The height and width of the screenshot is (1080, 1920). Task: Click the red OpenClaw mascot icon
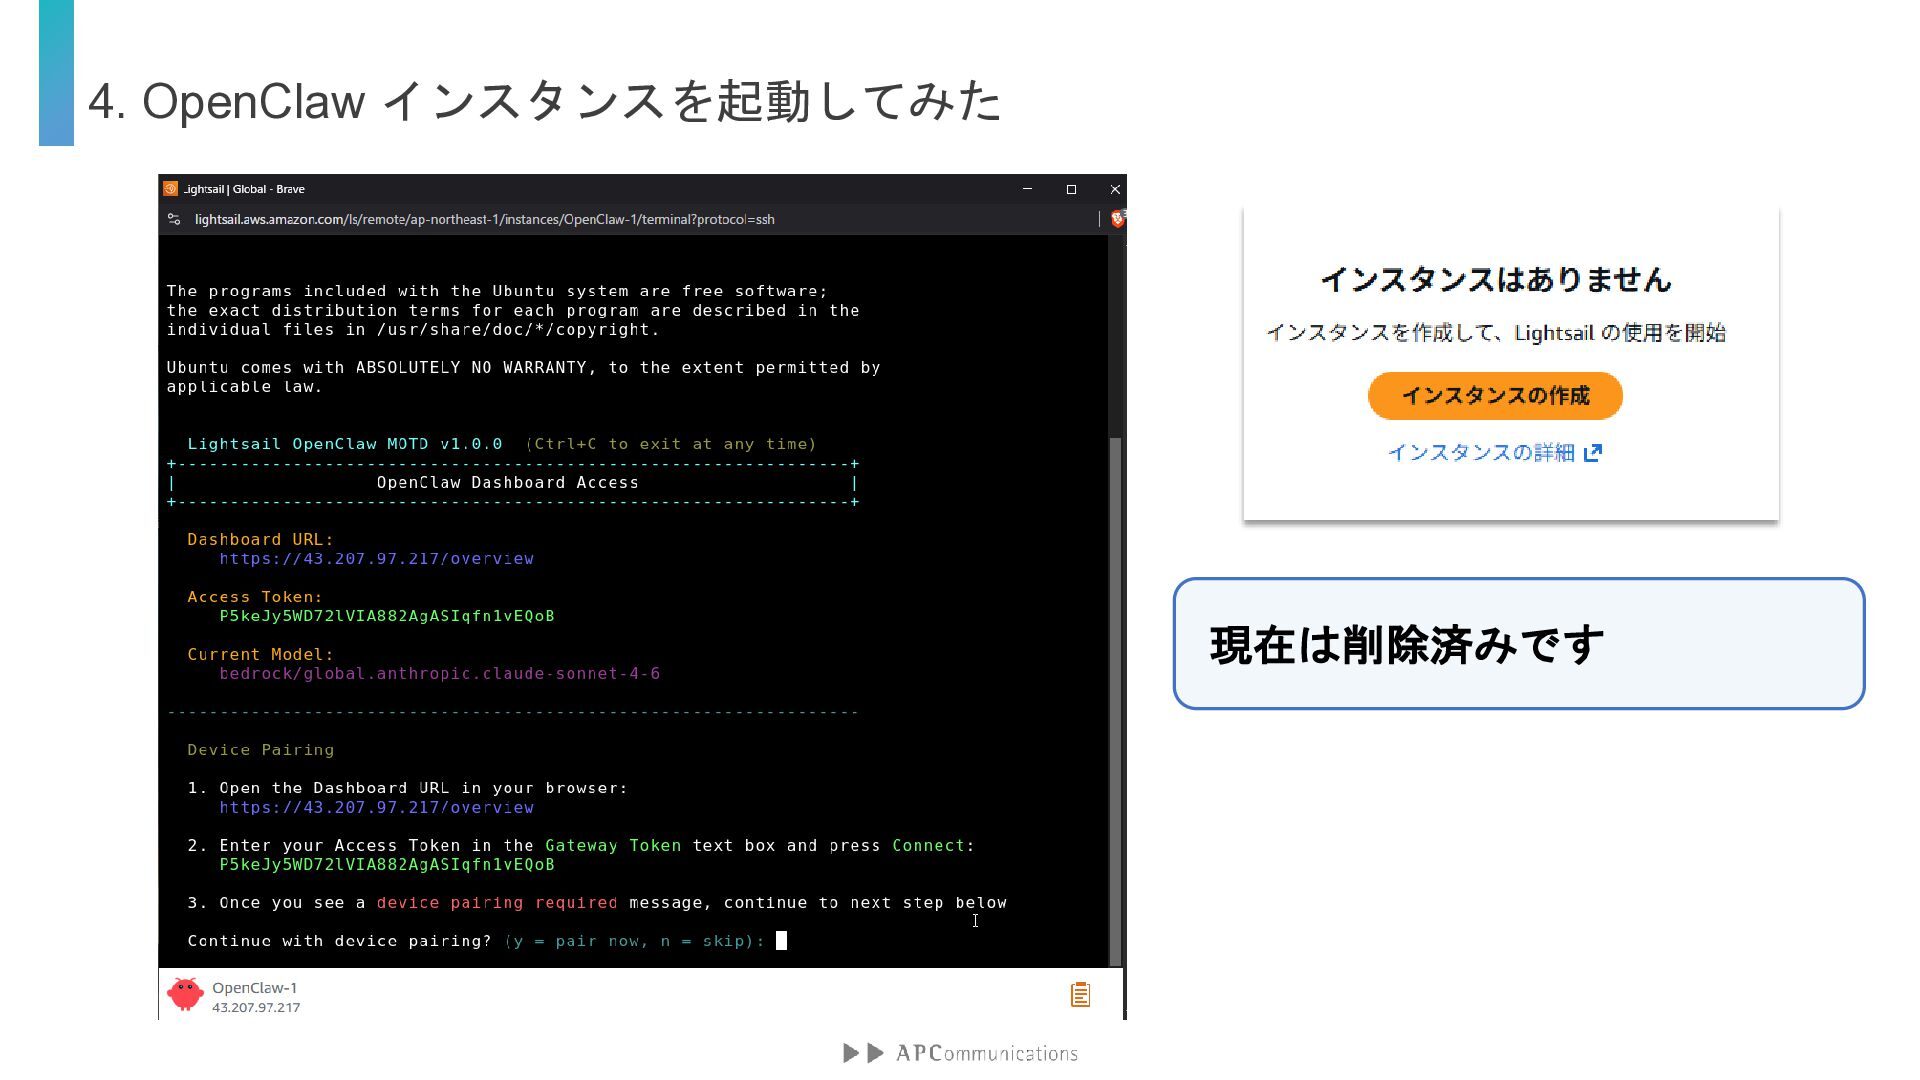[185, 994]
